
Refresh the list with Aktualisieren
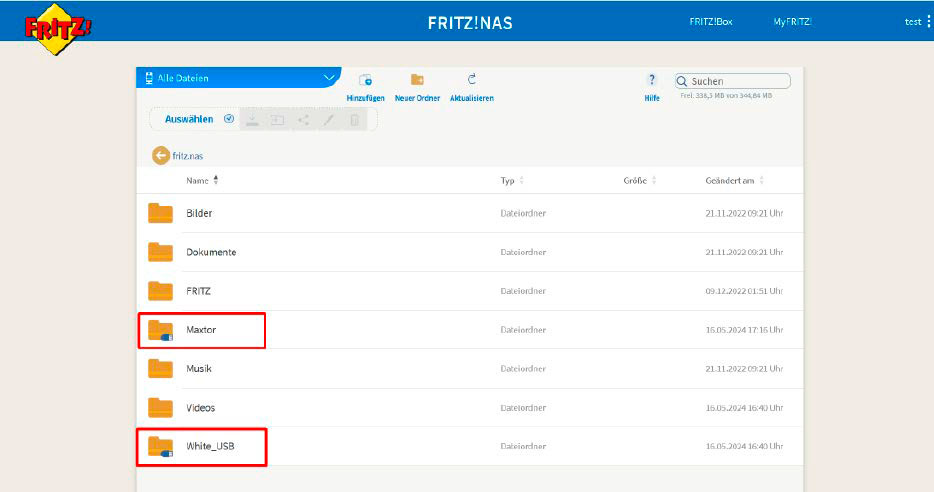pyautogui.click(x=472, y=80)
